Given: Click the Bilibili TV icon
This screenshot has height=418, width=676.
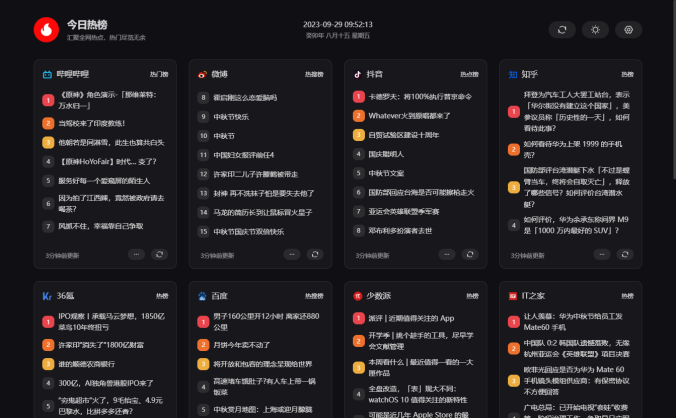Looking at the screenshot, I should pyautogui.click(x=47, y=75).
